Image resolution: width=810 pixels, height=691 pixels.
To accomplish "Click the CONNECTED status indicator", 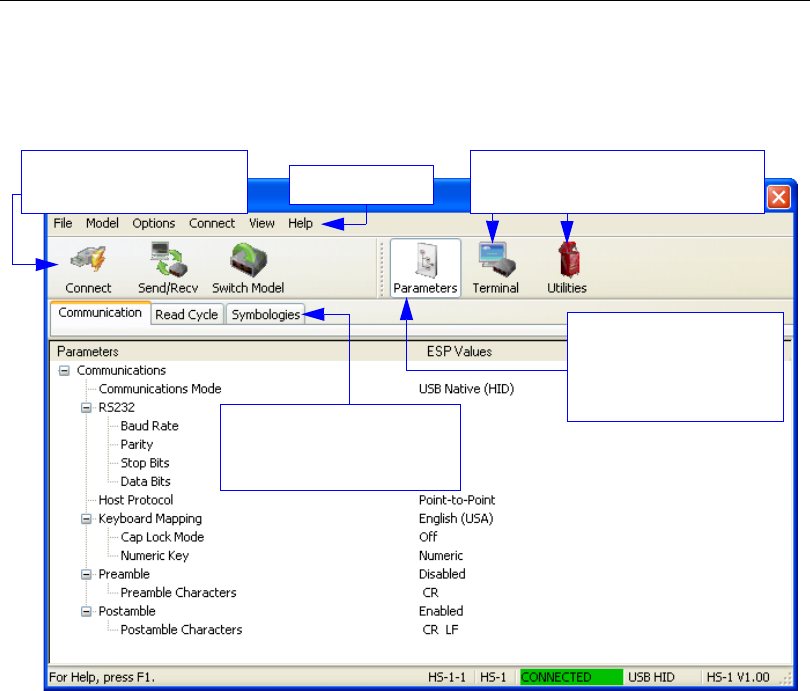I will tap(571, 677).
